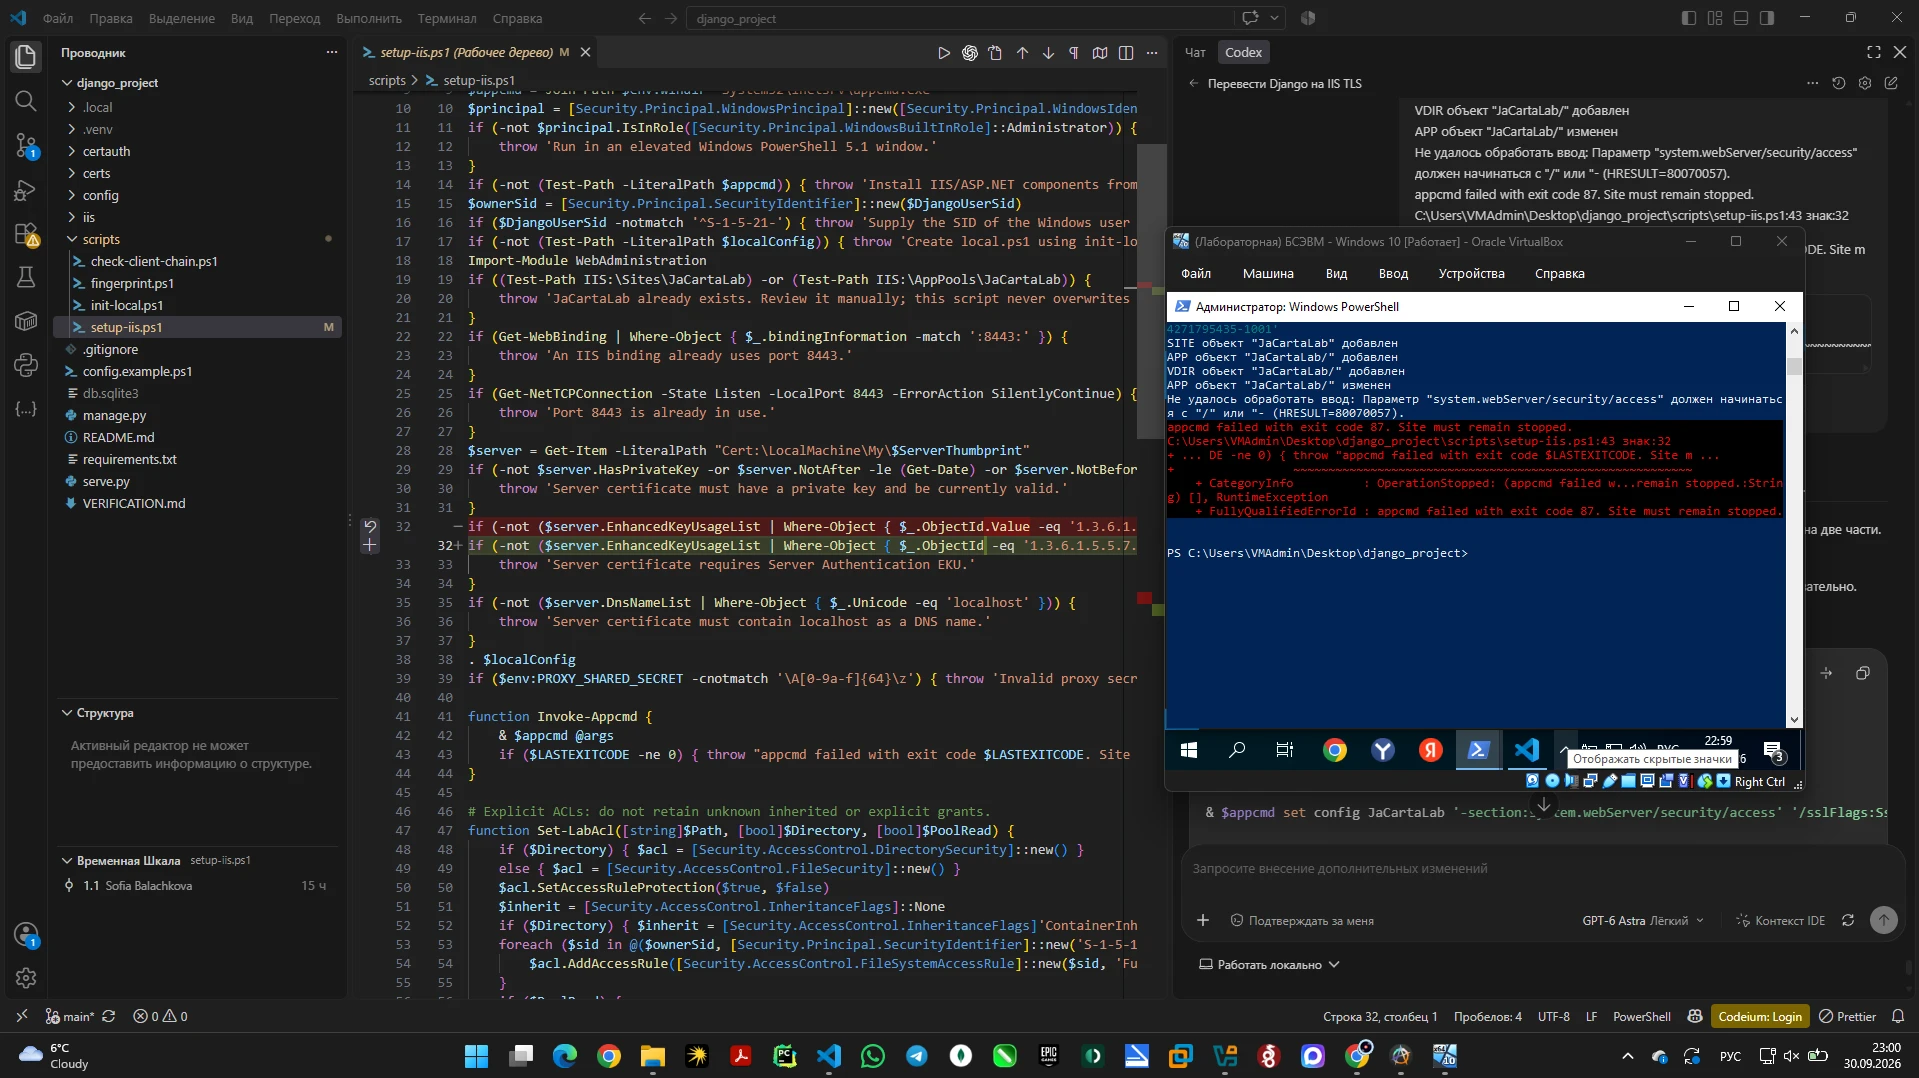
Task: Click the main* branch in status bar
Action: click(x=69, y=1016)
